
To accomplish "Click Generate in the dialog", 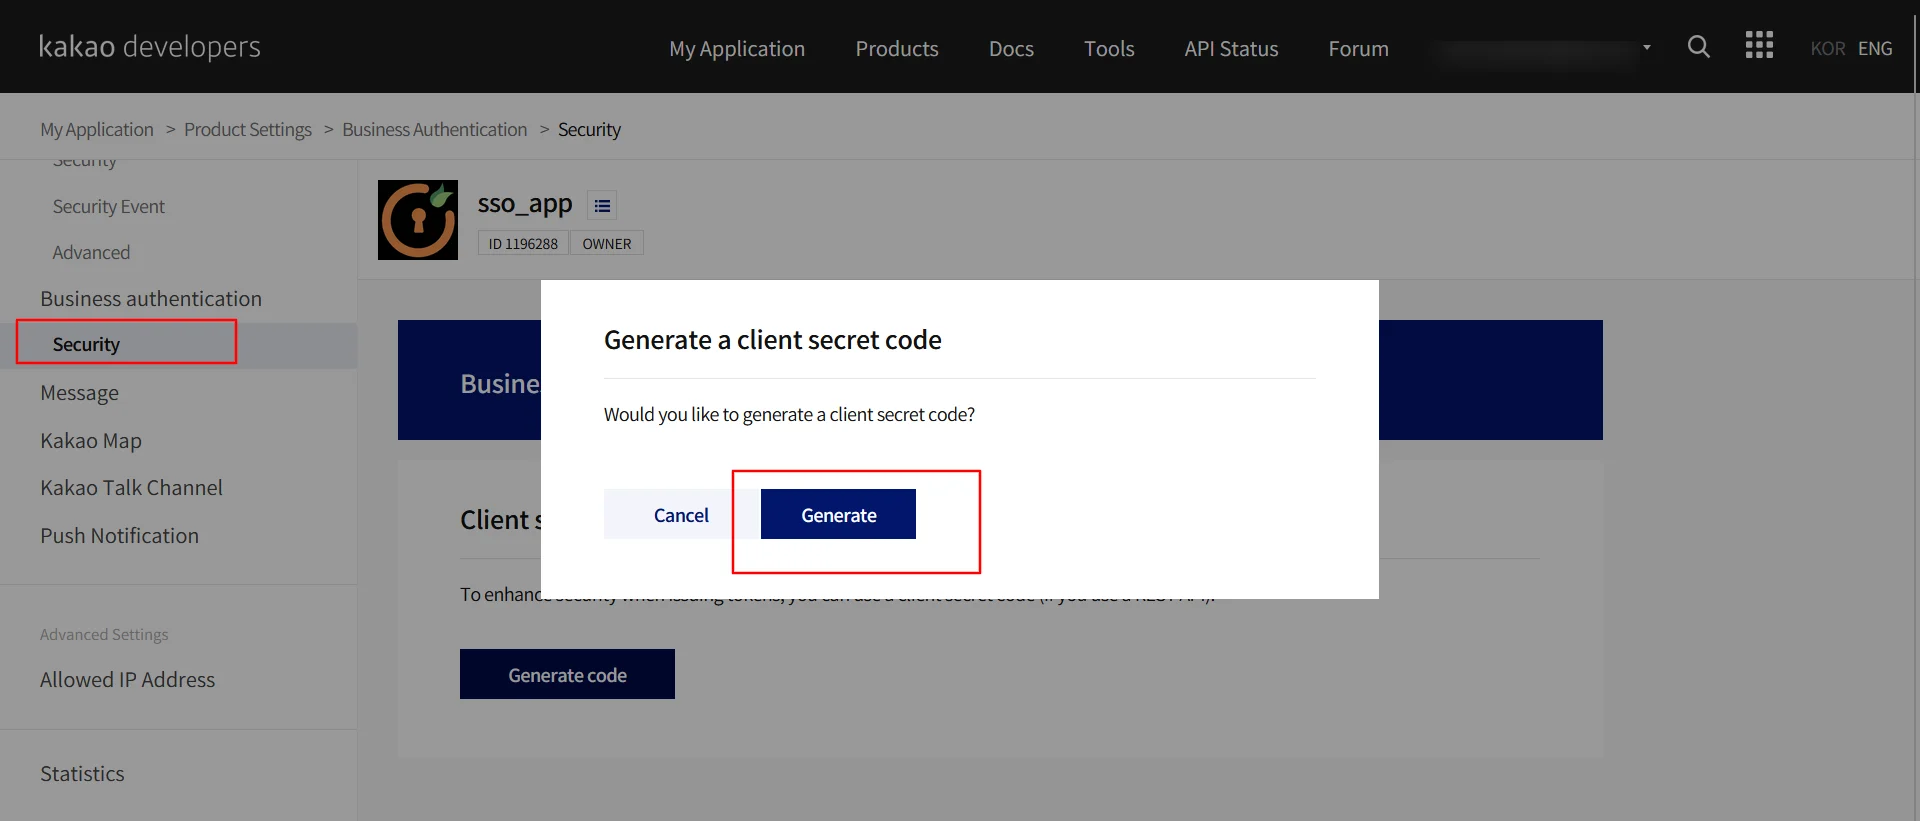I will pyautogui.click(x=838, y=514).
